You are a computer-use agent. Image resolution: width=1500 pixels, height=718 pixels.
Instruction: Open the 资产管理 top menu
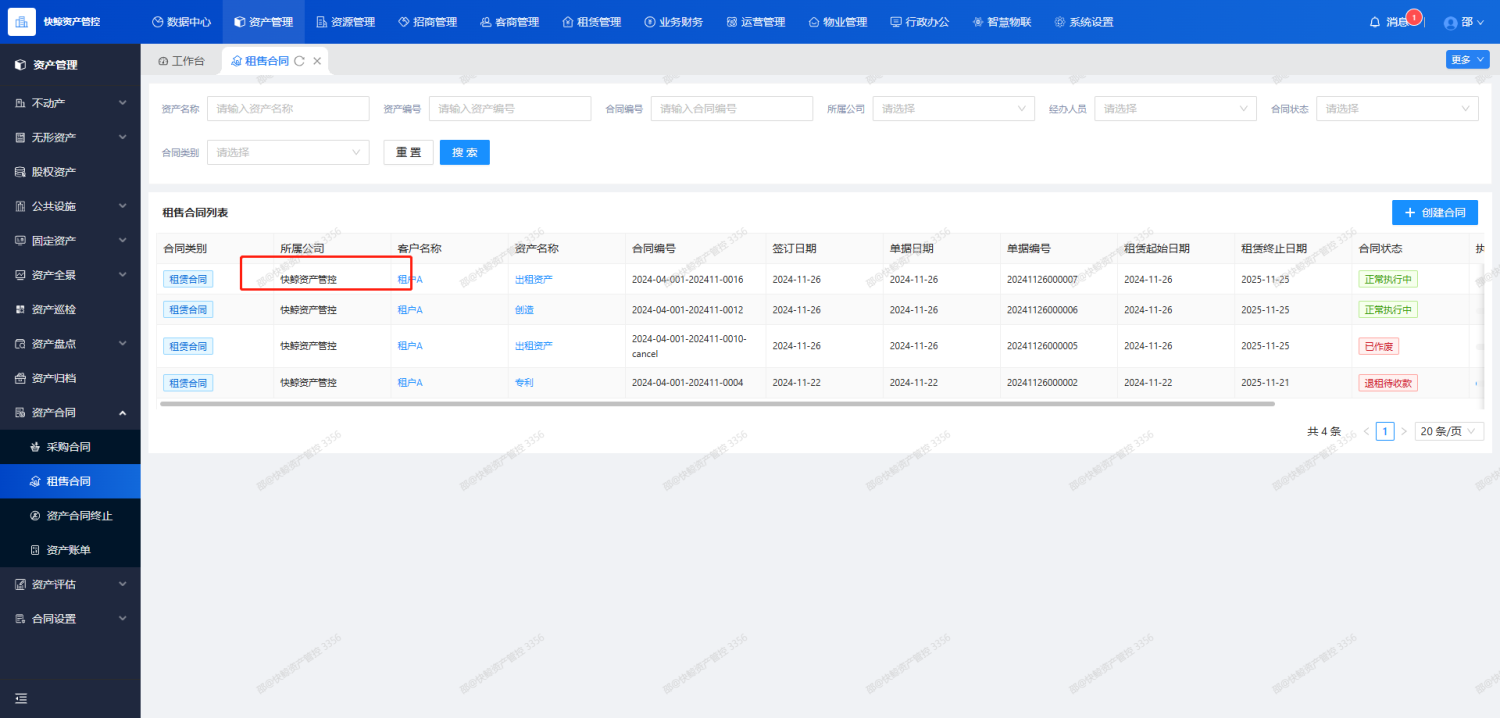263,22
